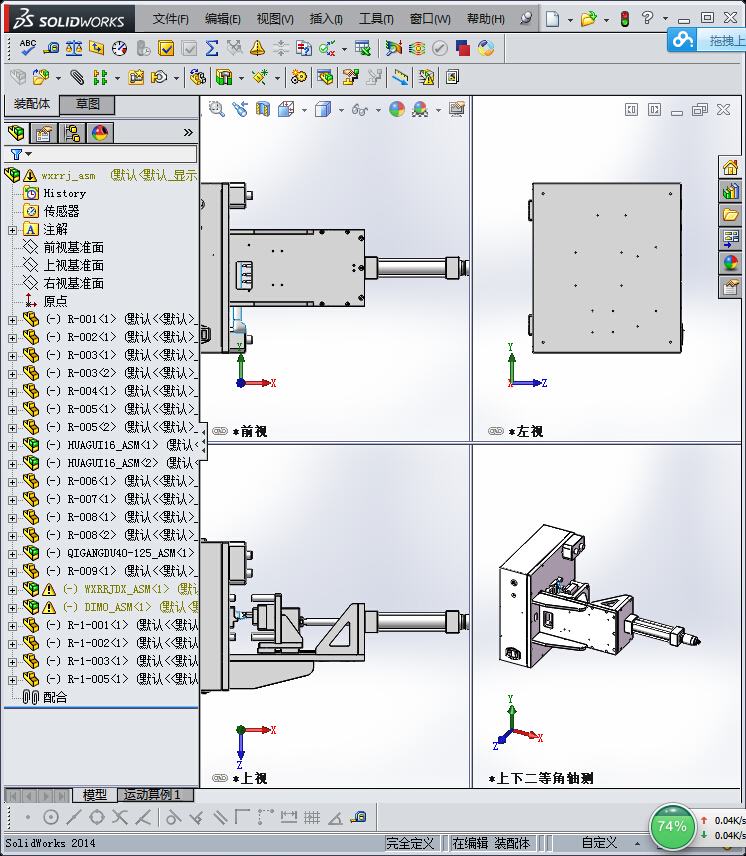Click the traffic light rebuild icon

click(x=625, y=19)
